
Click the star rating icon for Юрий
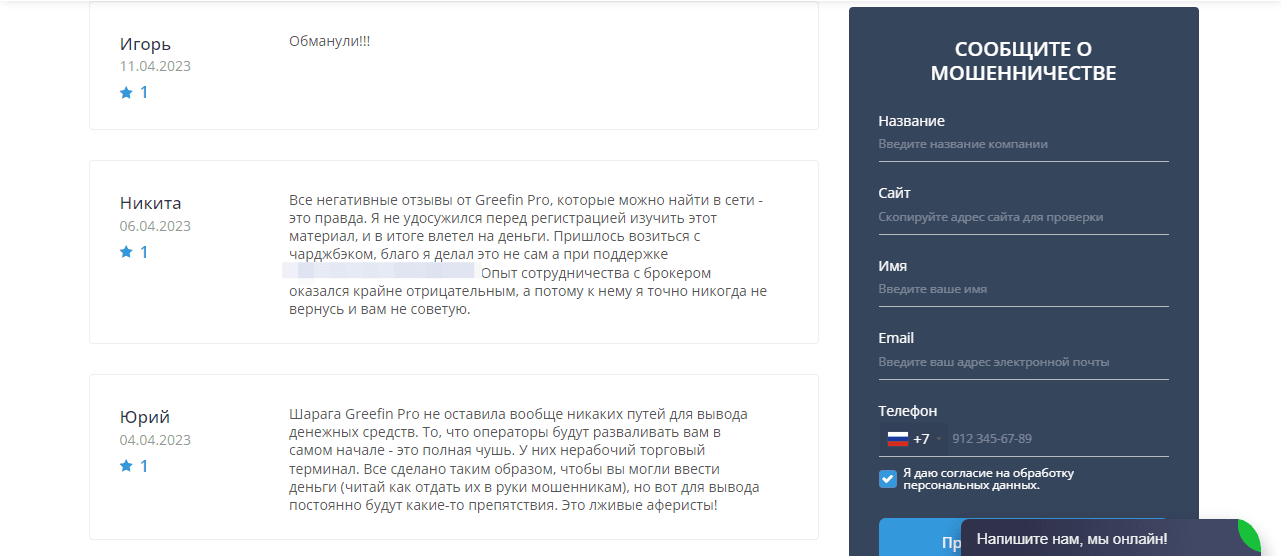click(127, 467)
